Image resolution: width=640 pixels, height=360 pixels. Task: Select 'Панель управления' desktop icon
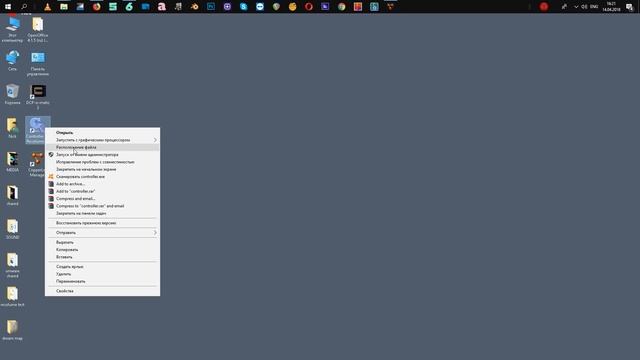point(38,63)
